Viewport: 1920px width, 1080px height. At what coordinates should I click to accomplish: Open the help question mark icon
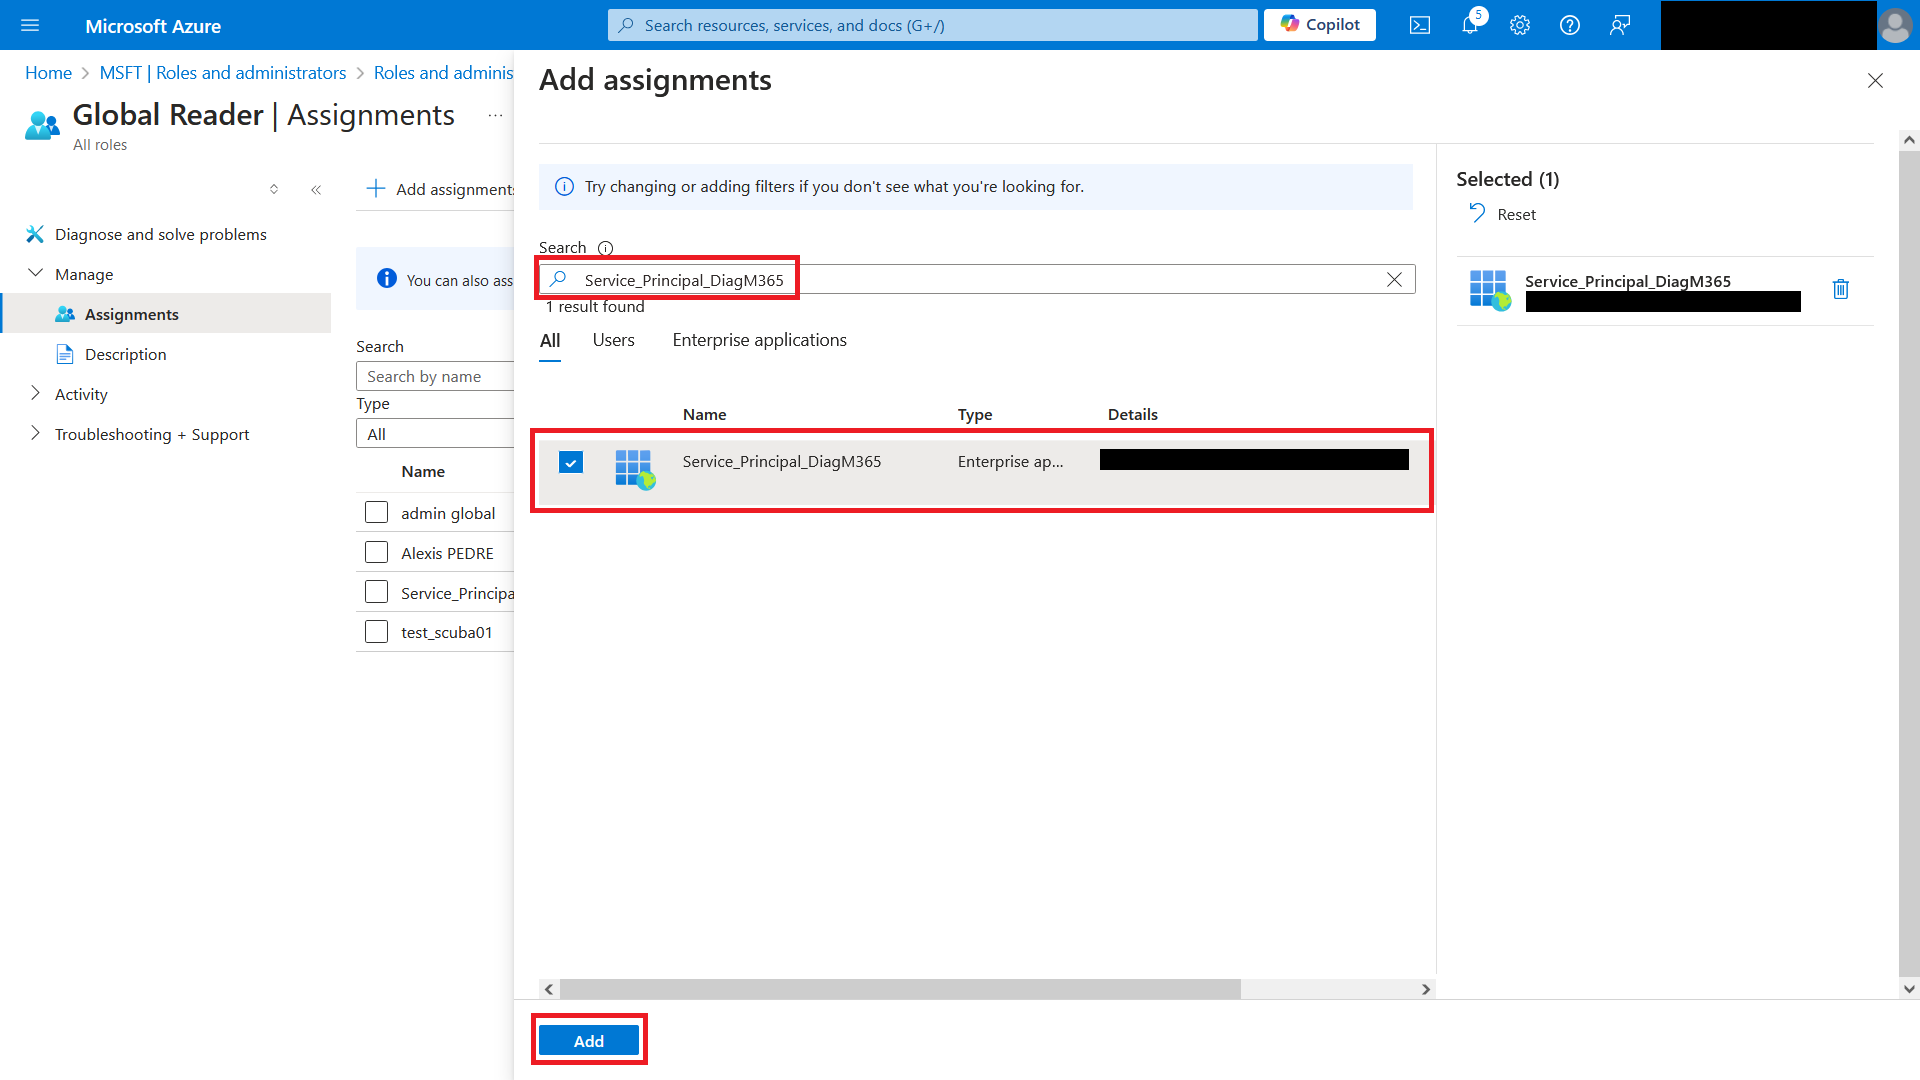coord(1570,25)
